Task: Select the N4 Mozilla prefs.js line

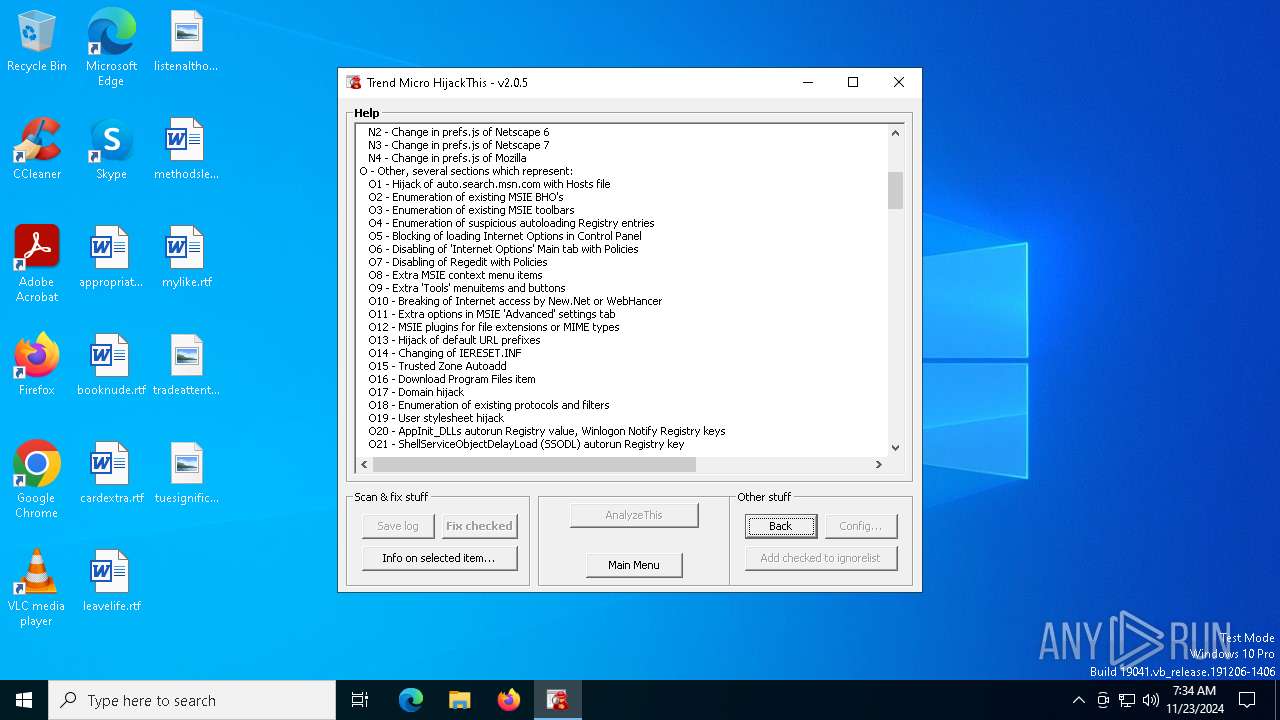Action: [x=447, y=158]
